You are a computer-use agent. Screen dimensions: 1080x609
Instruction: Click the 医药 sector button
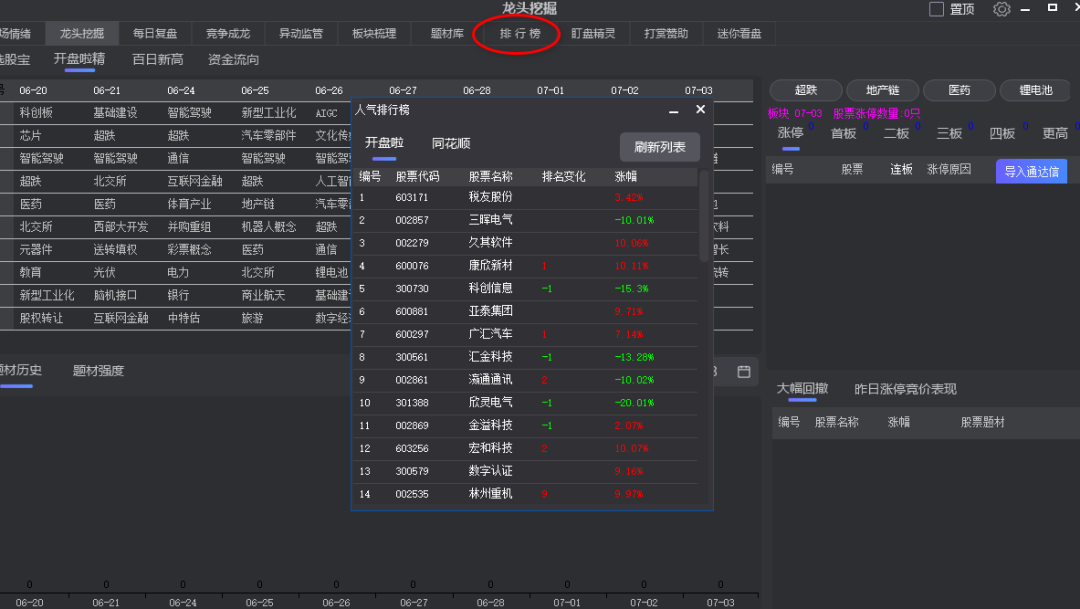[959, 90]
